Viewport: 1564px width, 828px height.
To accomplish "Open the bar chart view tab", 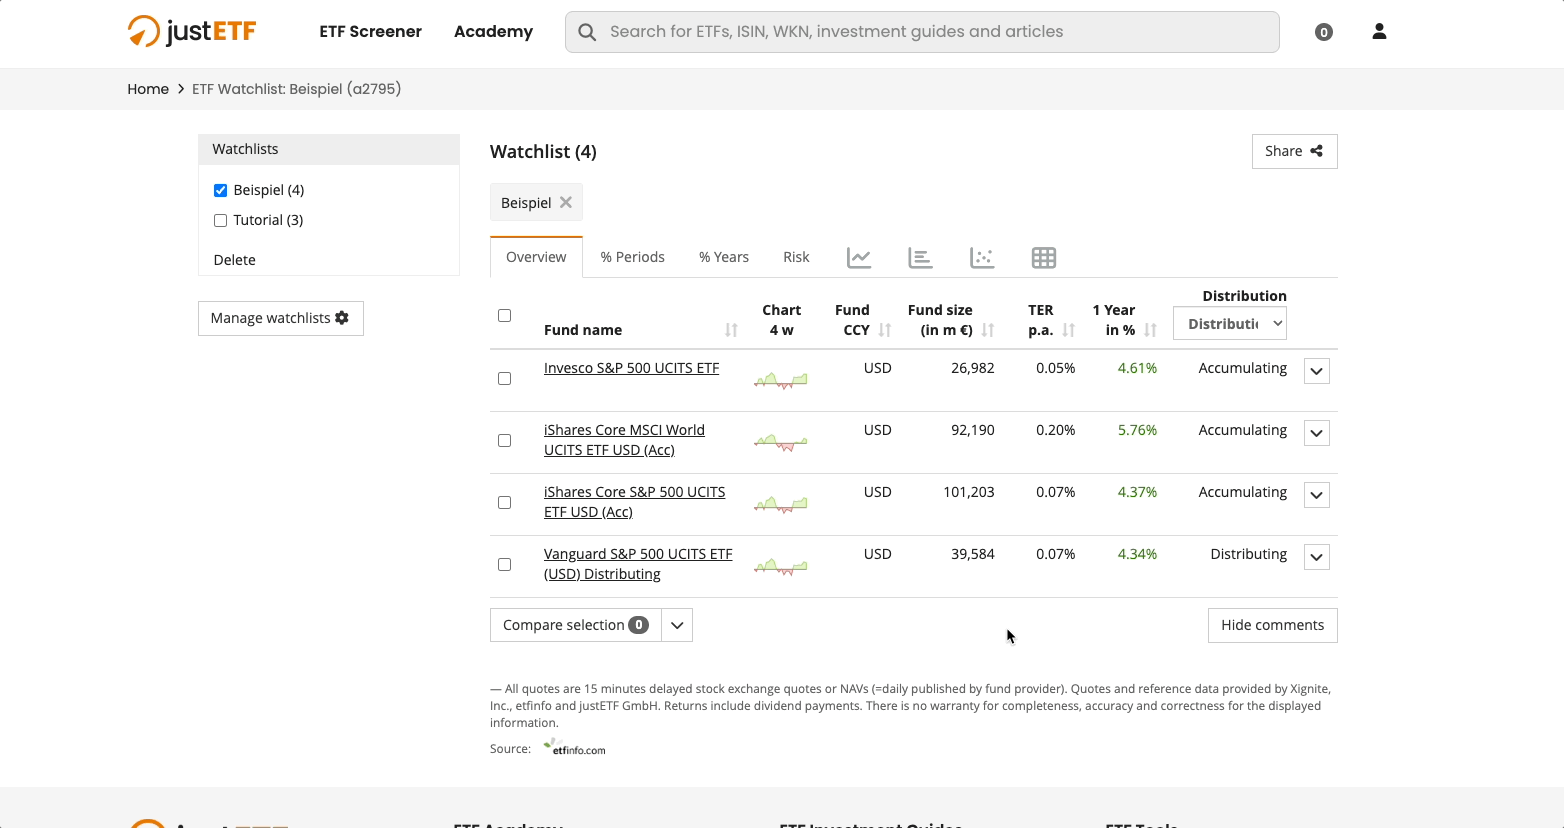I will (920, 258).
